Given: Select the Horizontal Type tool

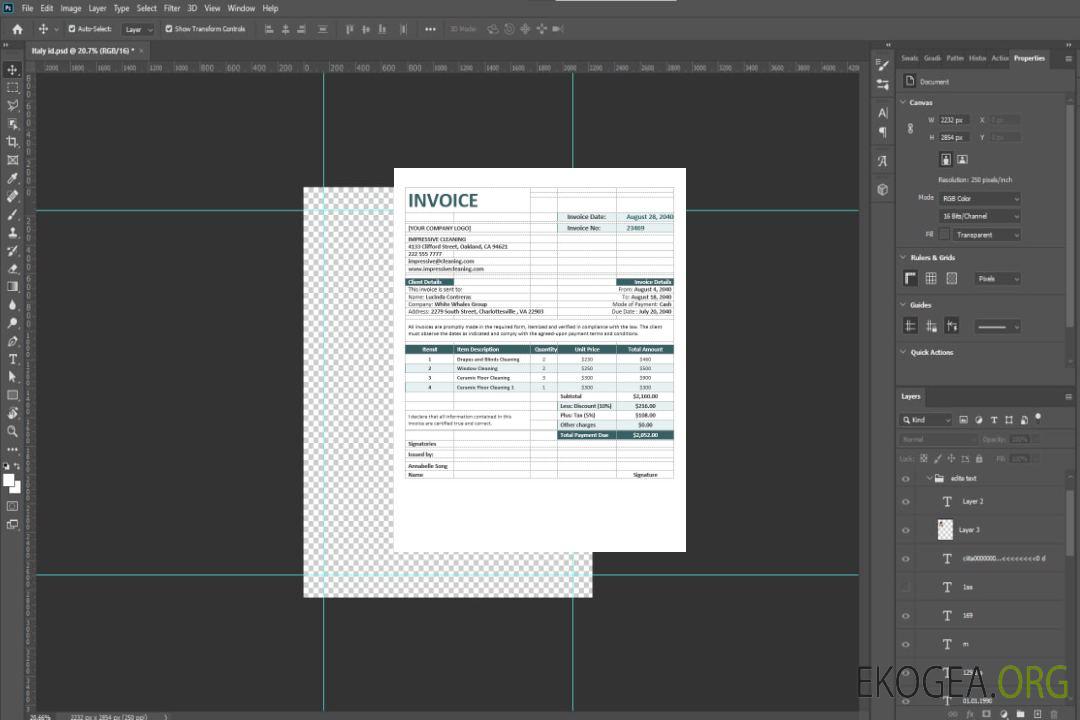Looking at the screenshot, I should (x=12, y=359).
